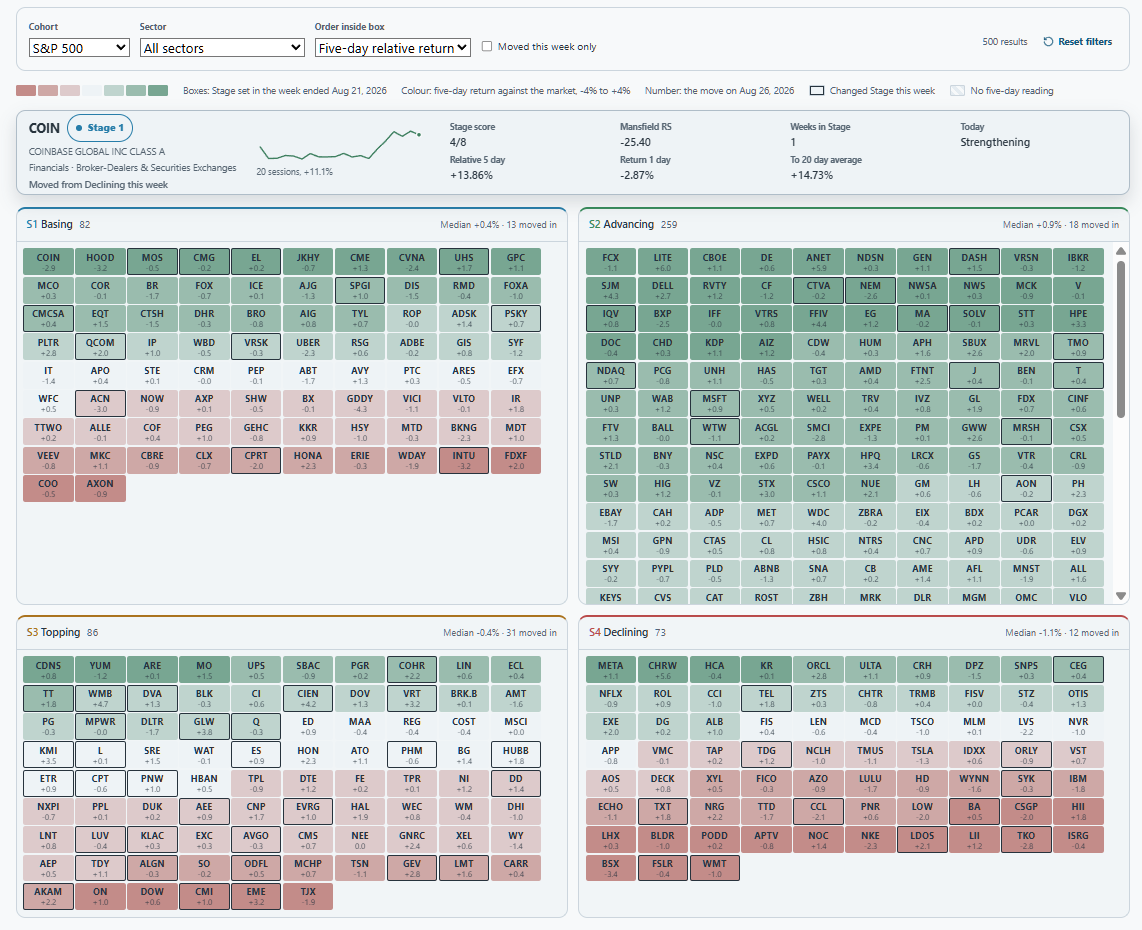Select the IBKR tile in Advancing
The width and height of the screenshot is (1142, 930).
coord(1078,262)
